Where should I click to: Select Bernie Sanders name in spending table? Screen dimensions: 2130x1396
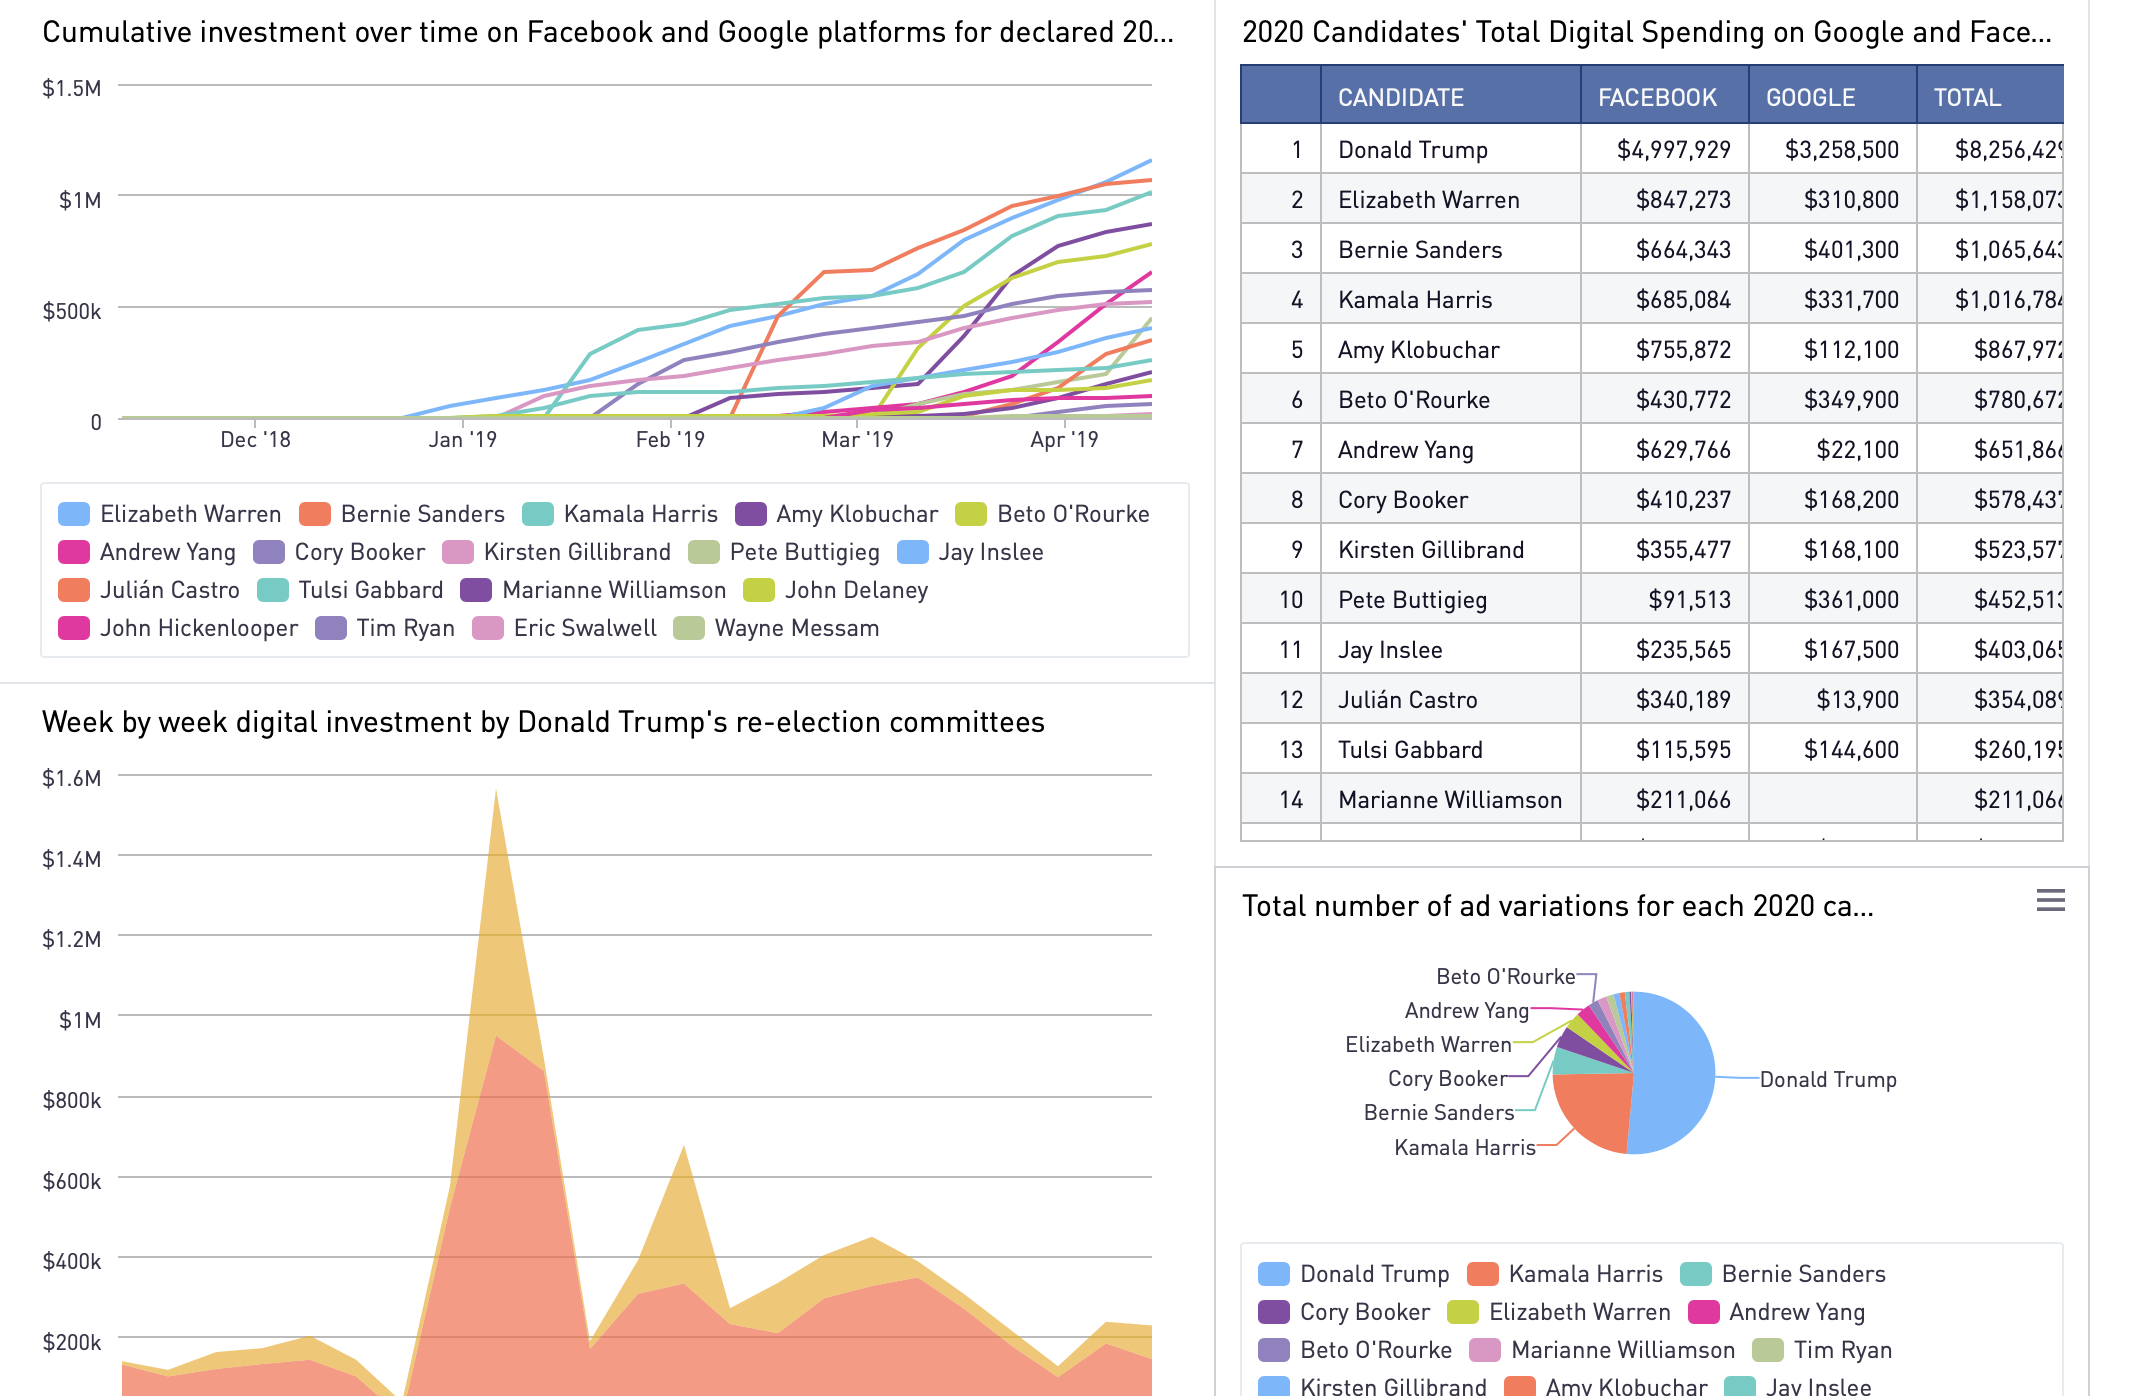pos(1420,250)
